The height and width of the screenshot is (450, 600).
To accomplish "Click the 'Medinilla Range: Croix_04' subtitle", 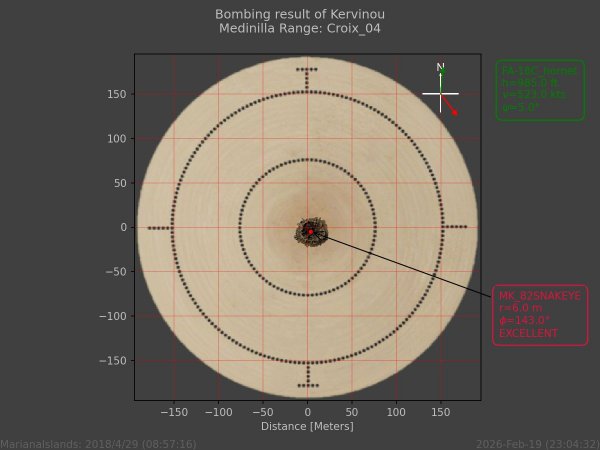I will (300, 28).
